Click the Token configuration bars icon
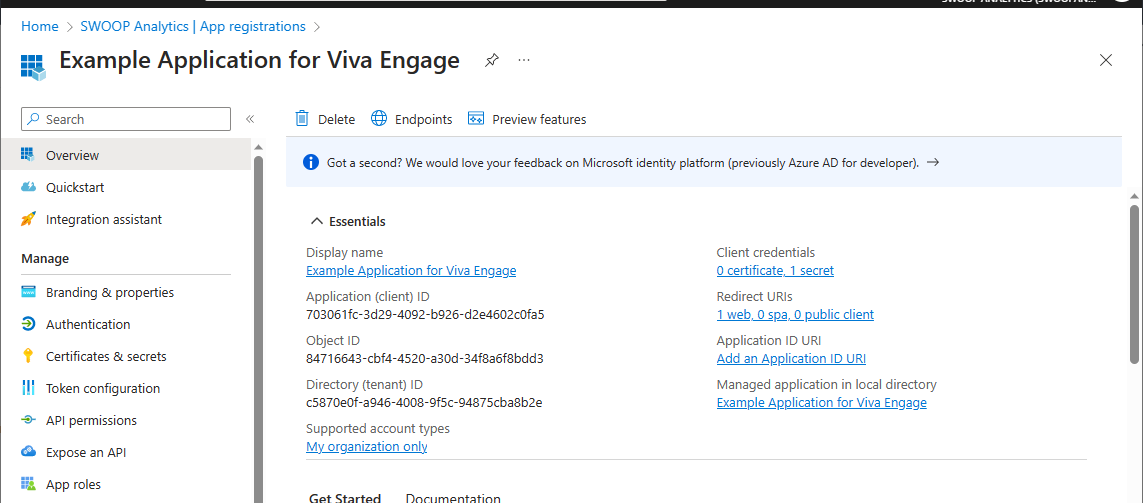 pos(28,388)
